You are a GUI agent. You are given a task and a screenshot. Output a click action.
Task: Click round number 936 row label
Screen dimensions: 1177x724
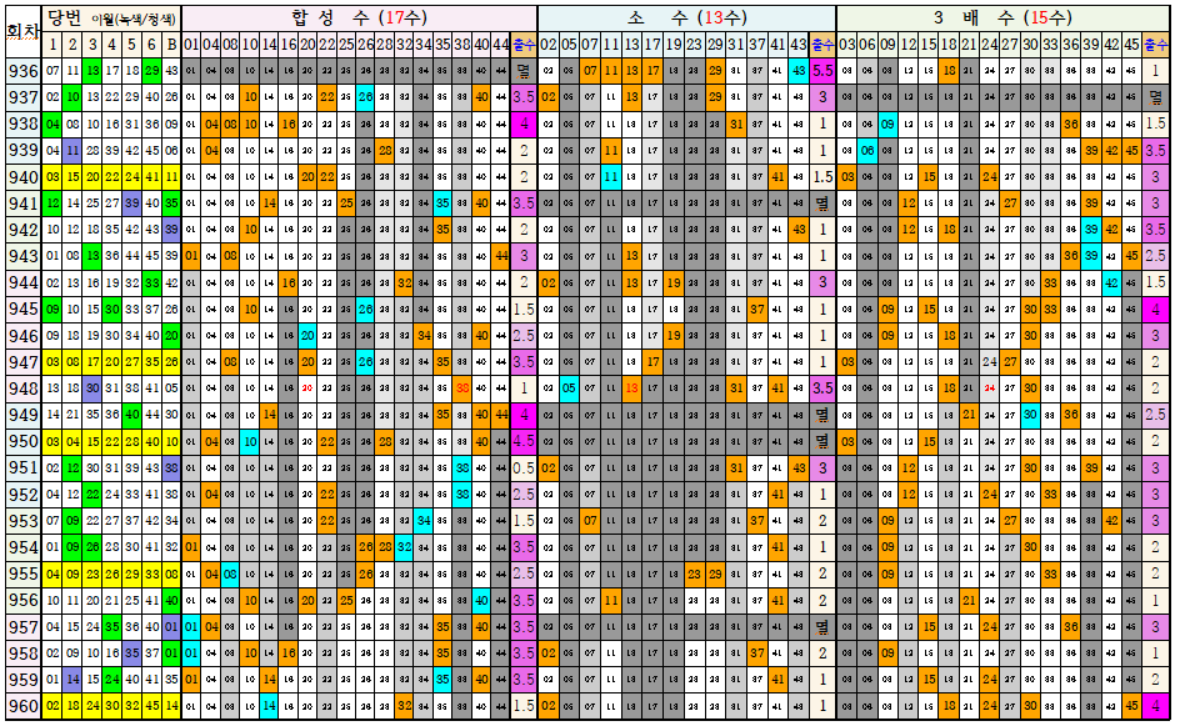point(20,71)
